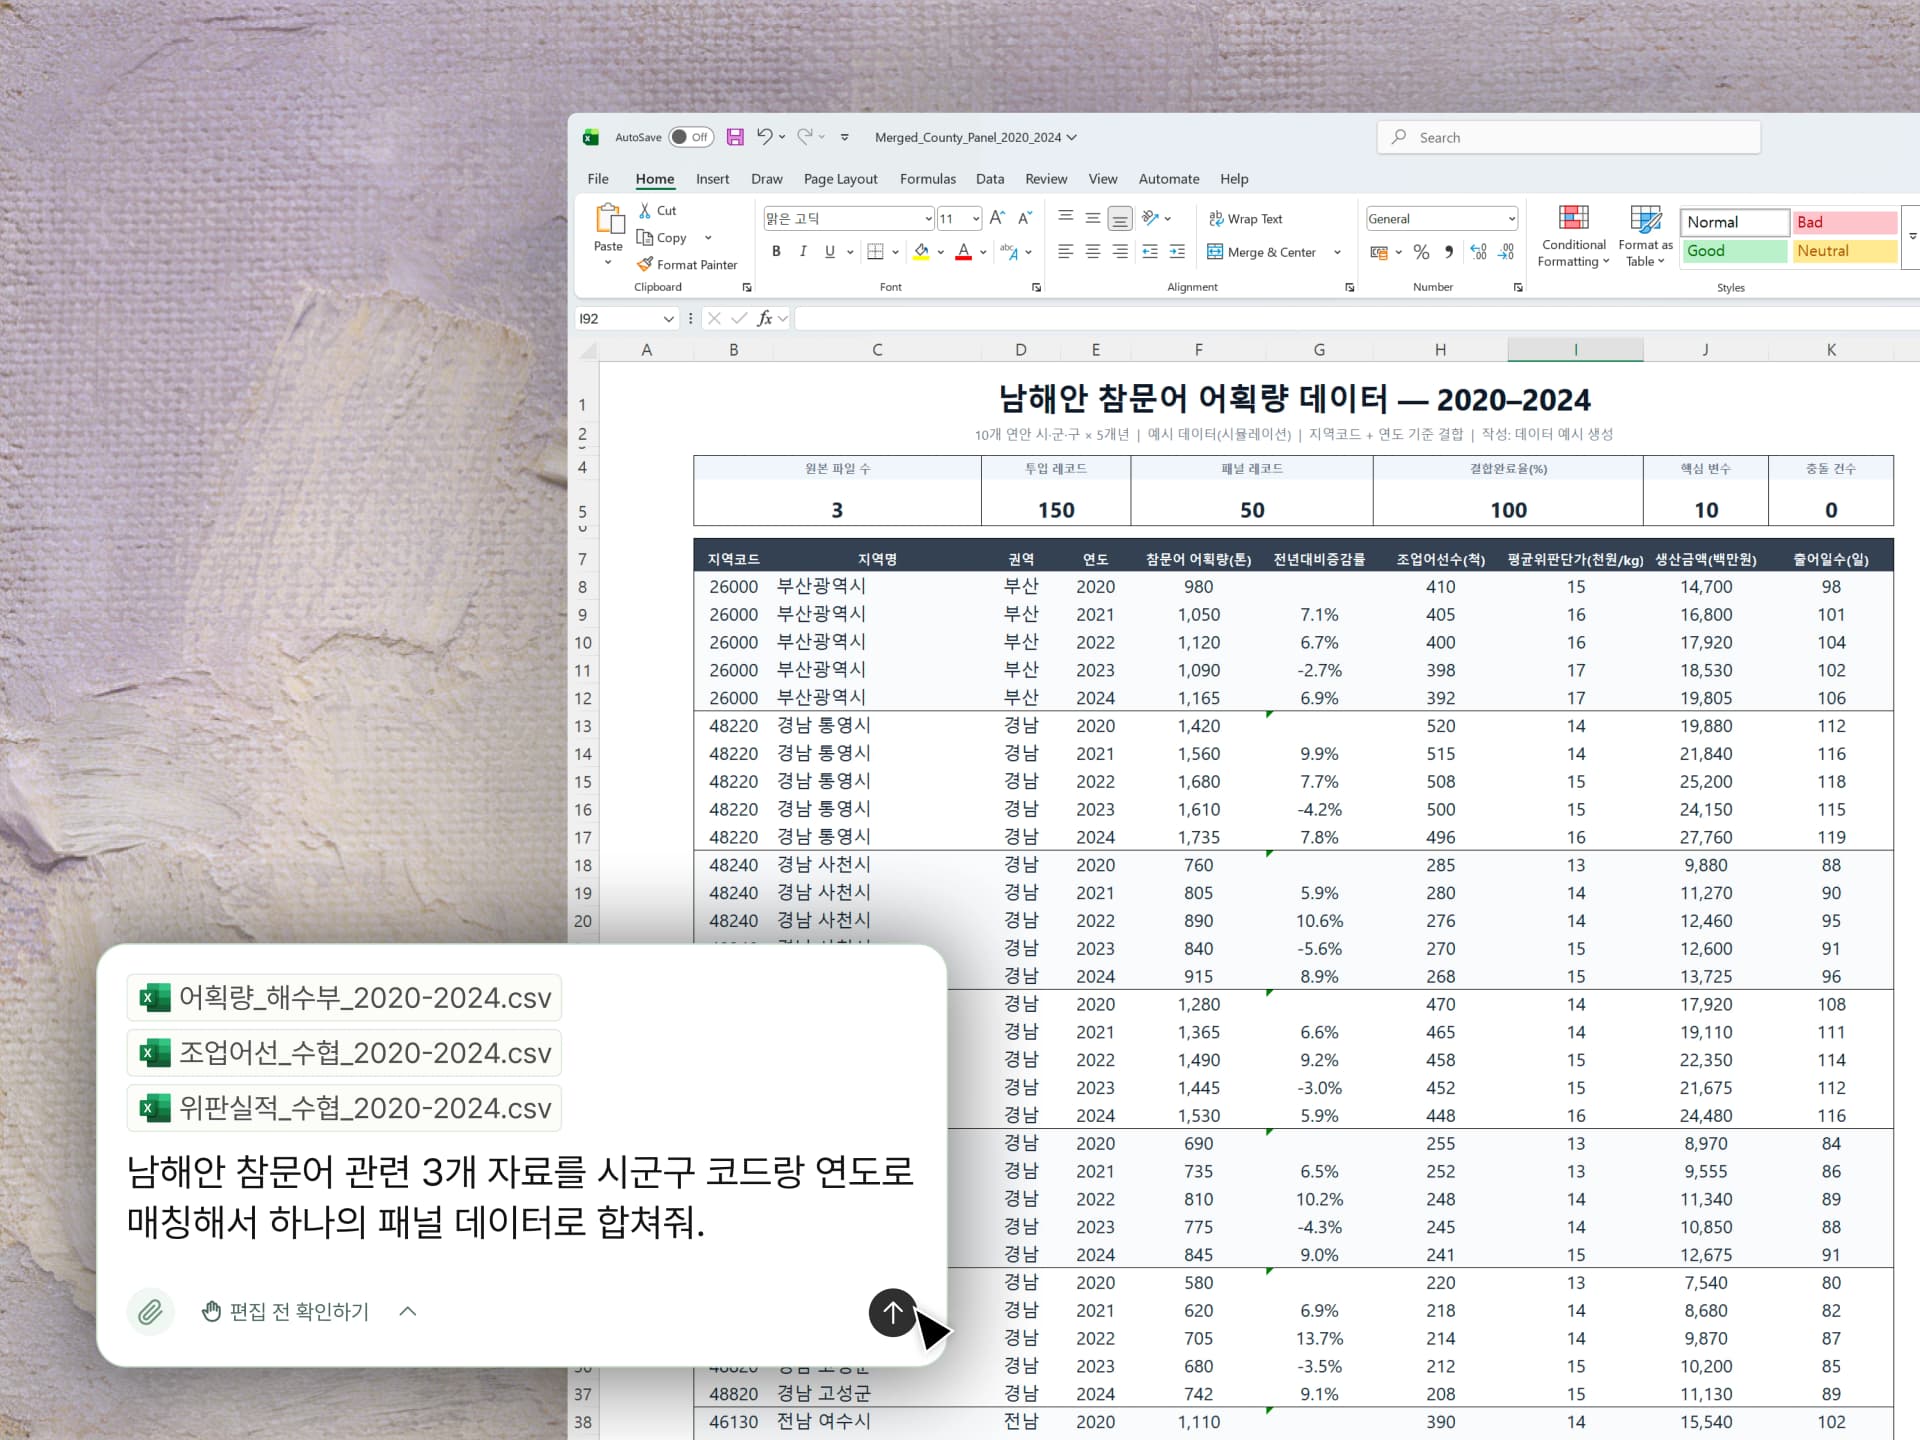This screenshot has width=1920, height=1440.
Task: Increase decimal places of selected cells
Action: coord(1478,252)
